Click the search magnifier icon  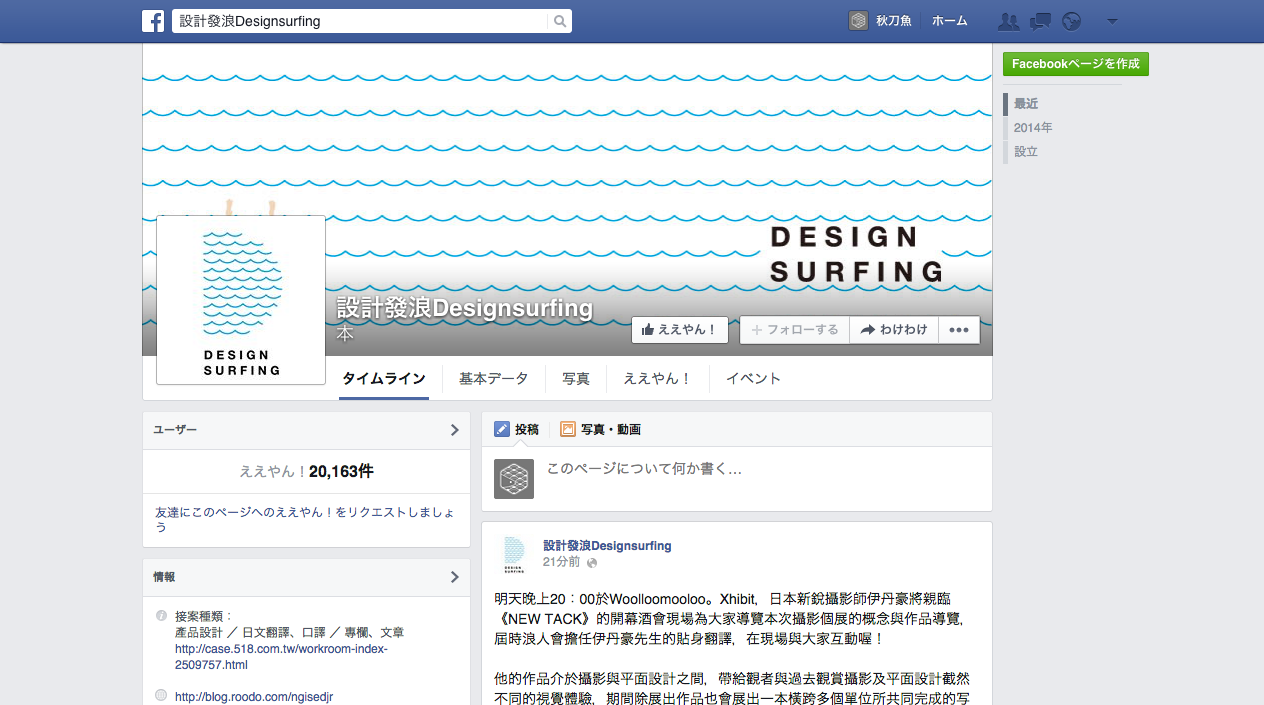click(x=560, y=21)
